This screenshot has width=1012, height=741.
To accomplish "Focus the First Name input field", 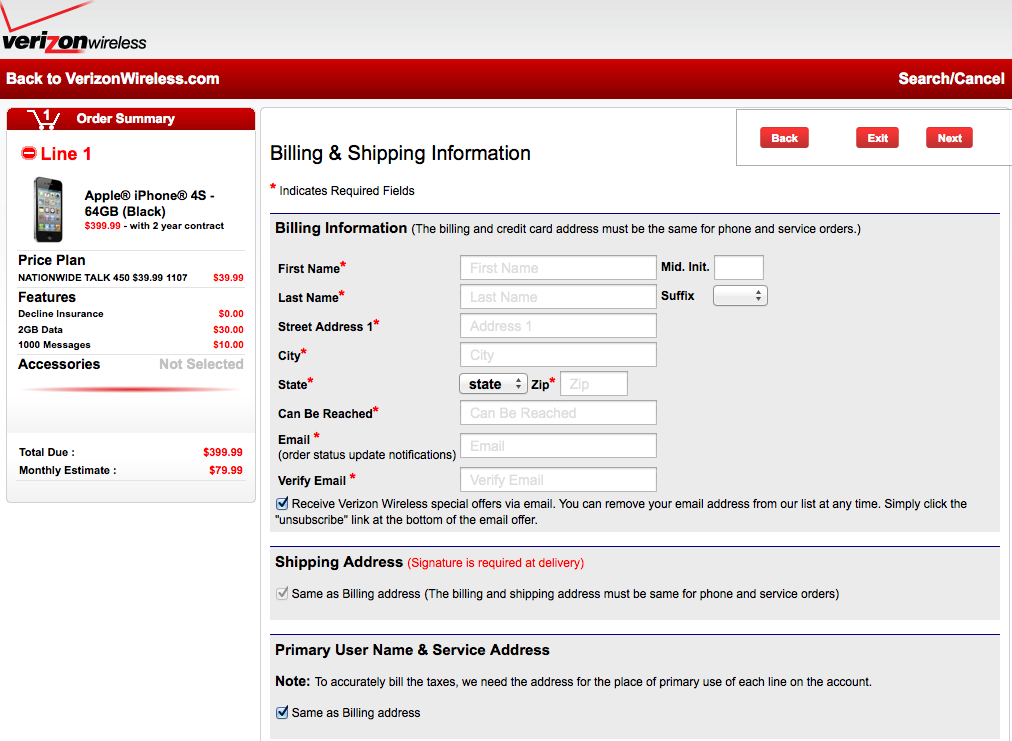I will tap(558, 268).
